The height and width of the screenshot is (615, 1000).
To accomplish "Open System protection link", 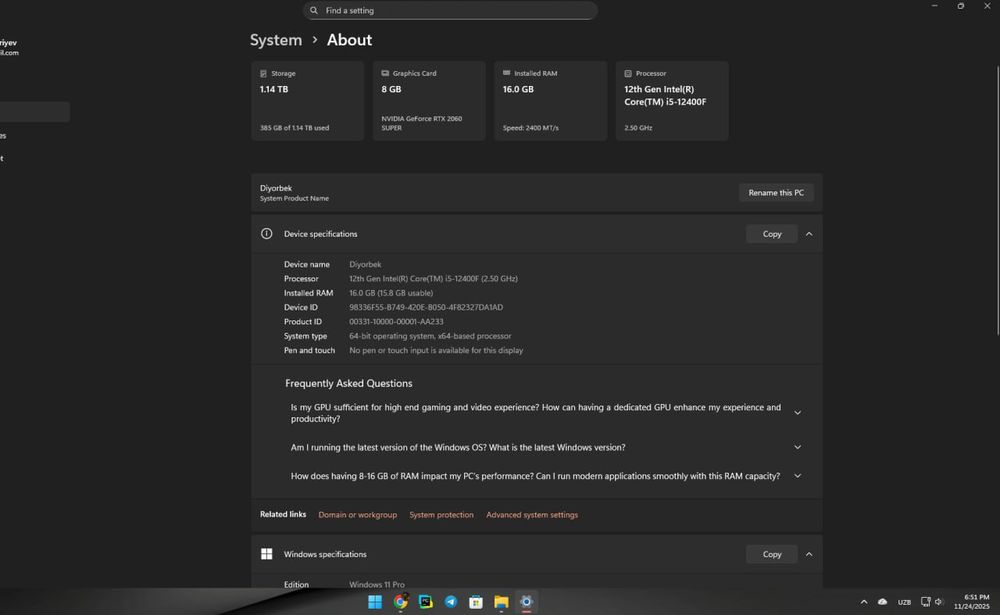I will 441,515.
